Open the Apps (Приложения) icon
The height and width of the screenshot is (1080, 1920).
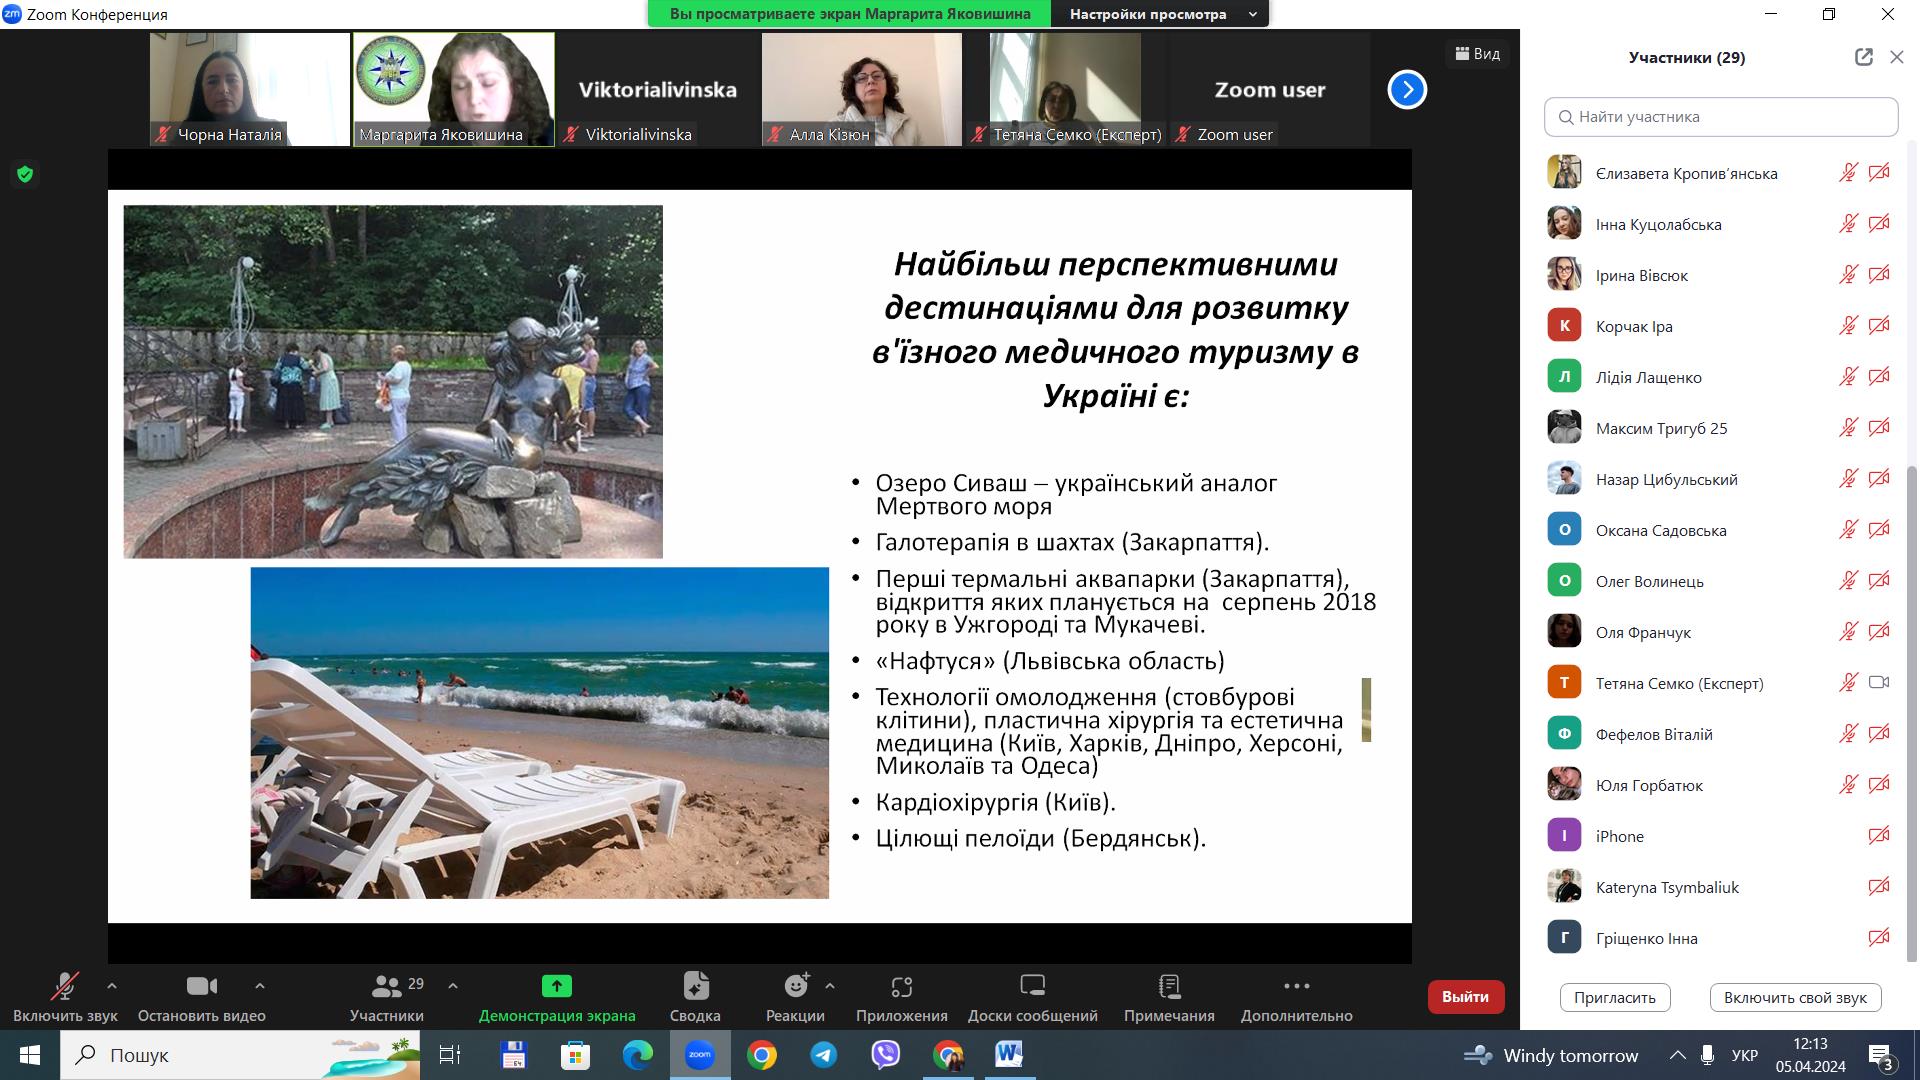[x=901, y=987]
